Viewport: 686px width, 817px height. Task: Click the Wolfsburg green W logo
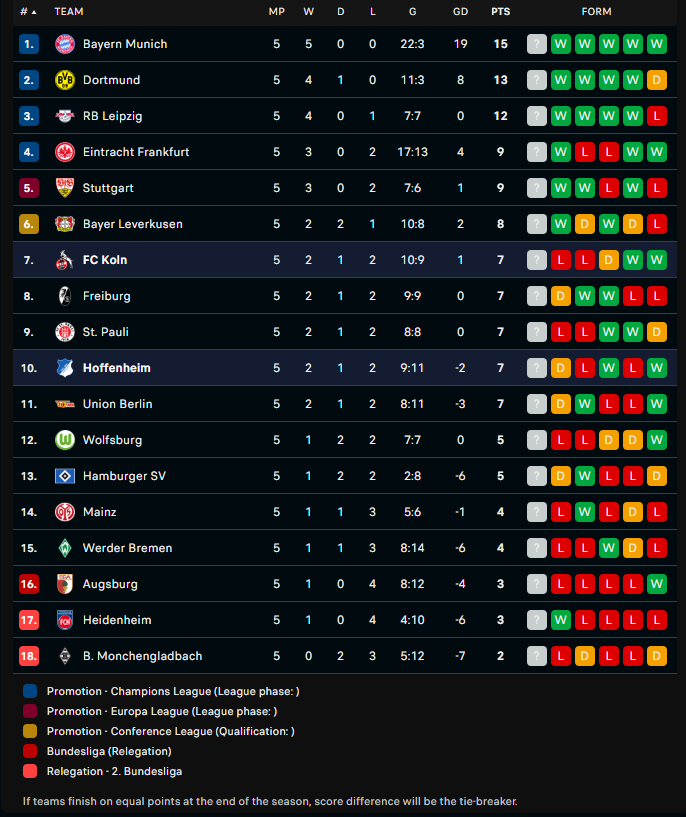coord(65,440)
